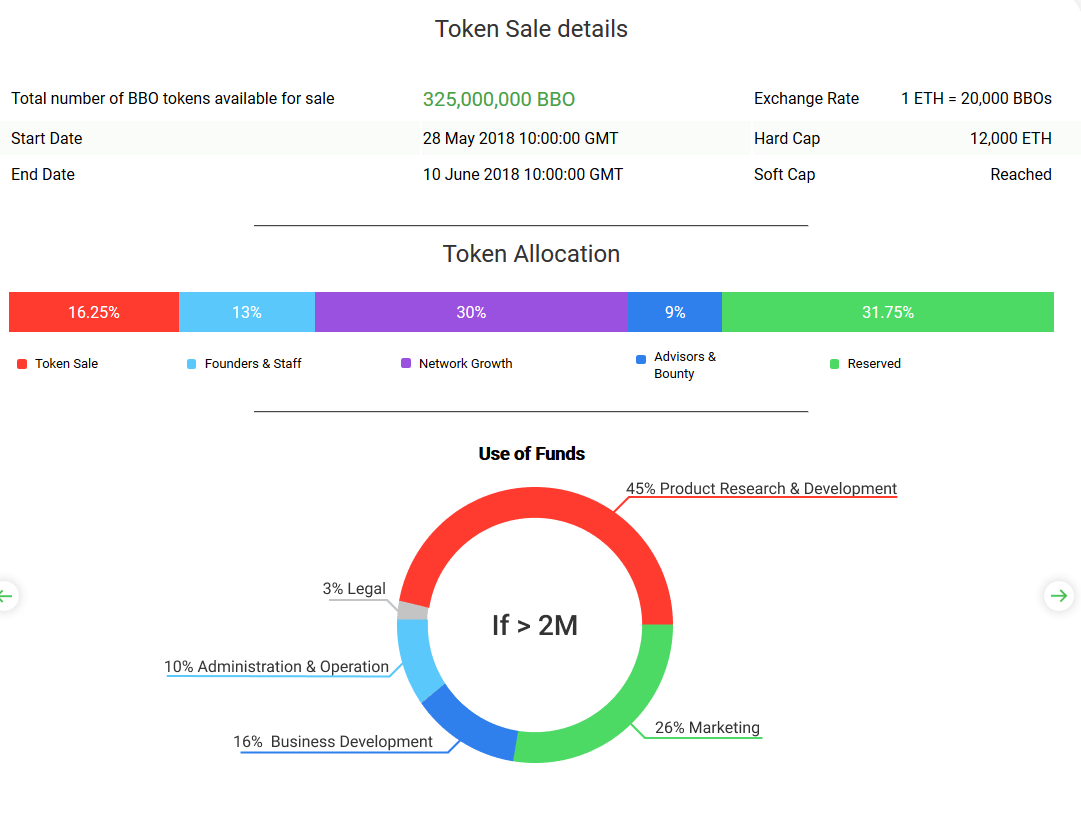Click the If > 2M donut center text
Image resolution: width=1081 pixels, height=823 pixels.
535,625
